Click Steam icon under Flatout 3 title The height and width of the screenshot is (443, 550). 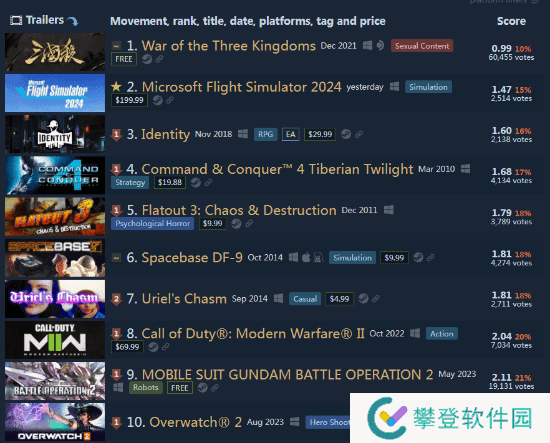click(x=236, y=223)
